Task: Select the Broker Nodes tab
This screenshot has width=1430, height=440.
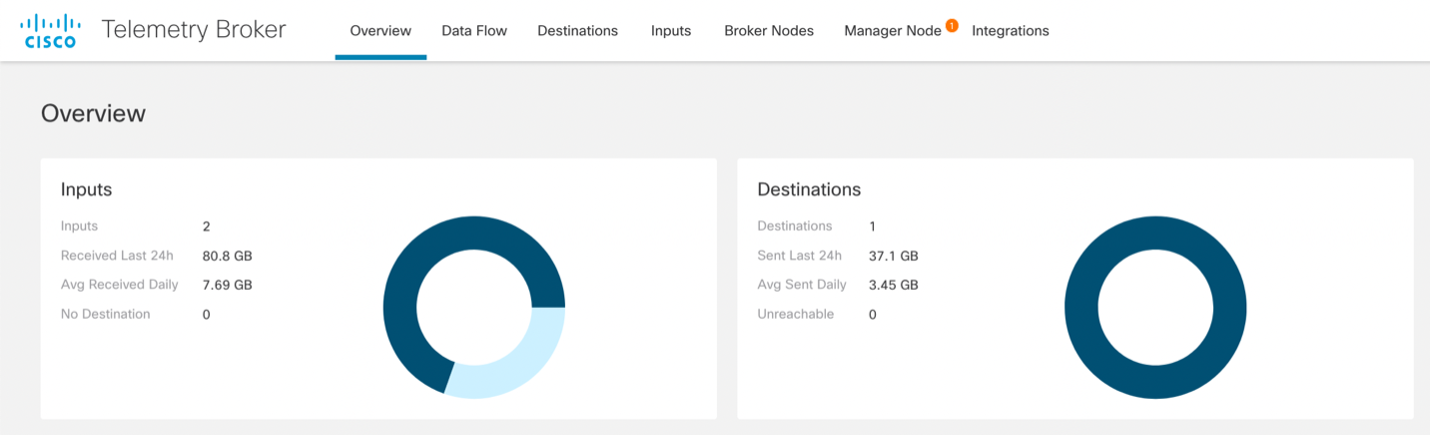Action: click(x=769, y=31)
